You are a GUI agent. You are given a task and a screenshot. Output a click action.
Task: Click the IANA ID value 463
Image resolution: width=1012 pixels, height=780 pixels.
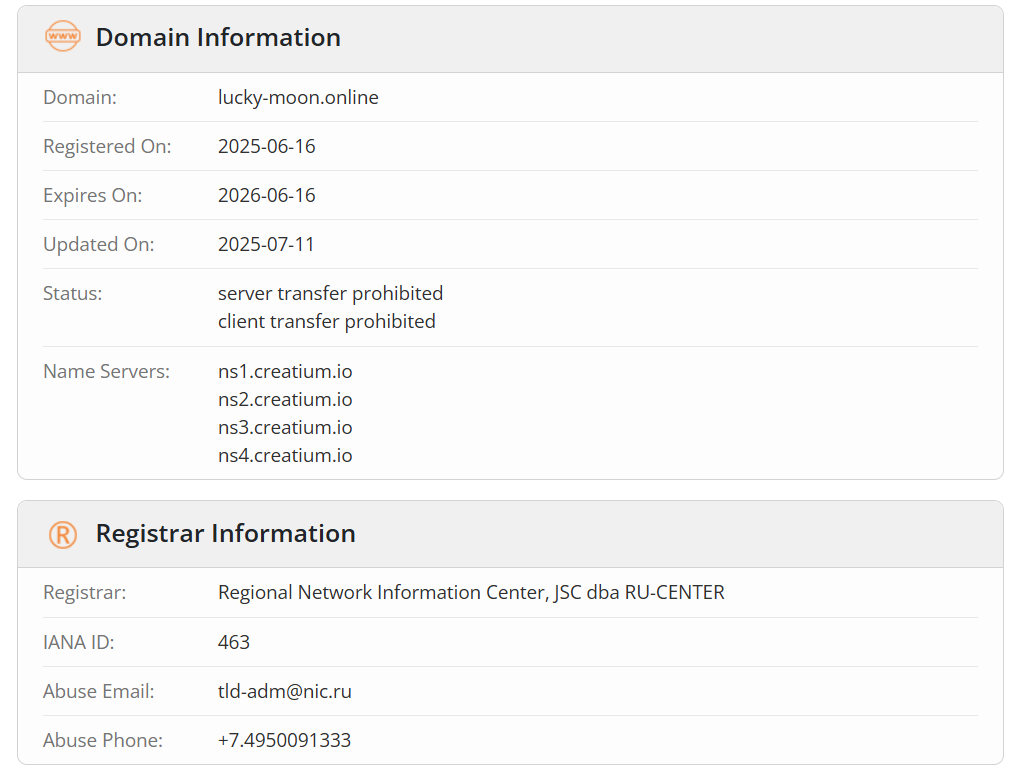(x=234, y=642)
